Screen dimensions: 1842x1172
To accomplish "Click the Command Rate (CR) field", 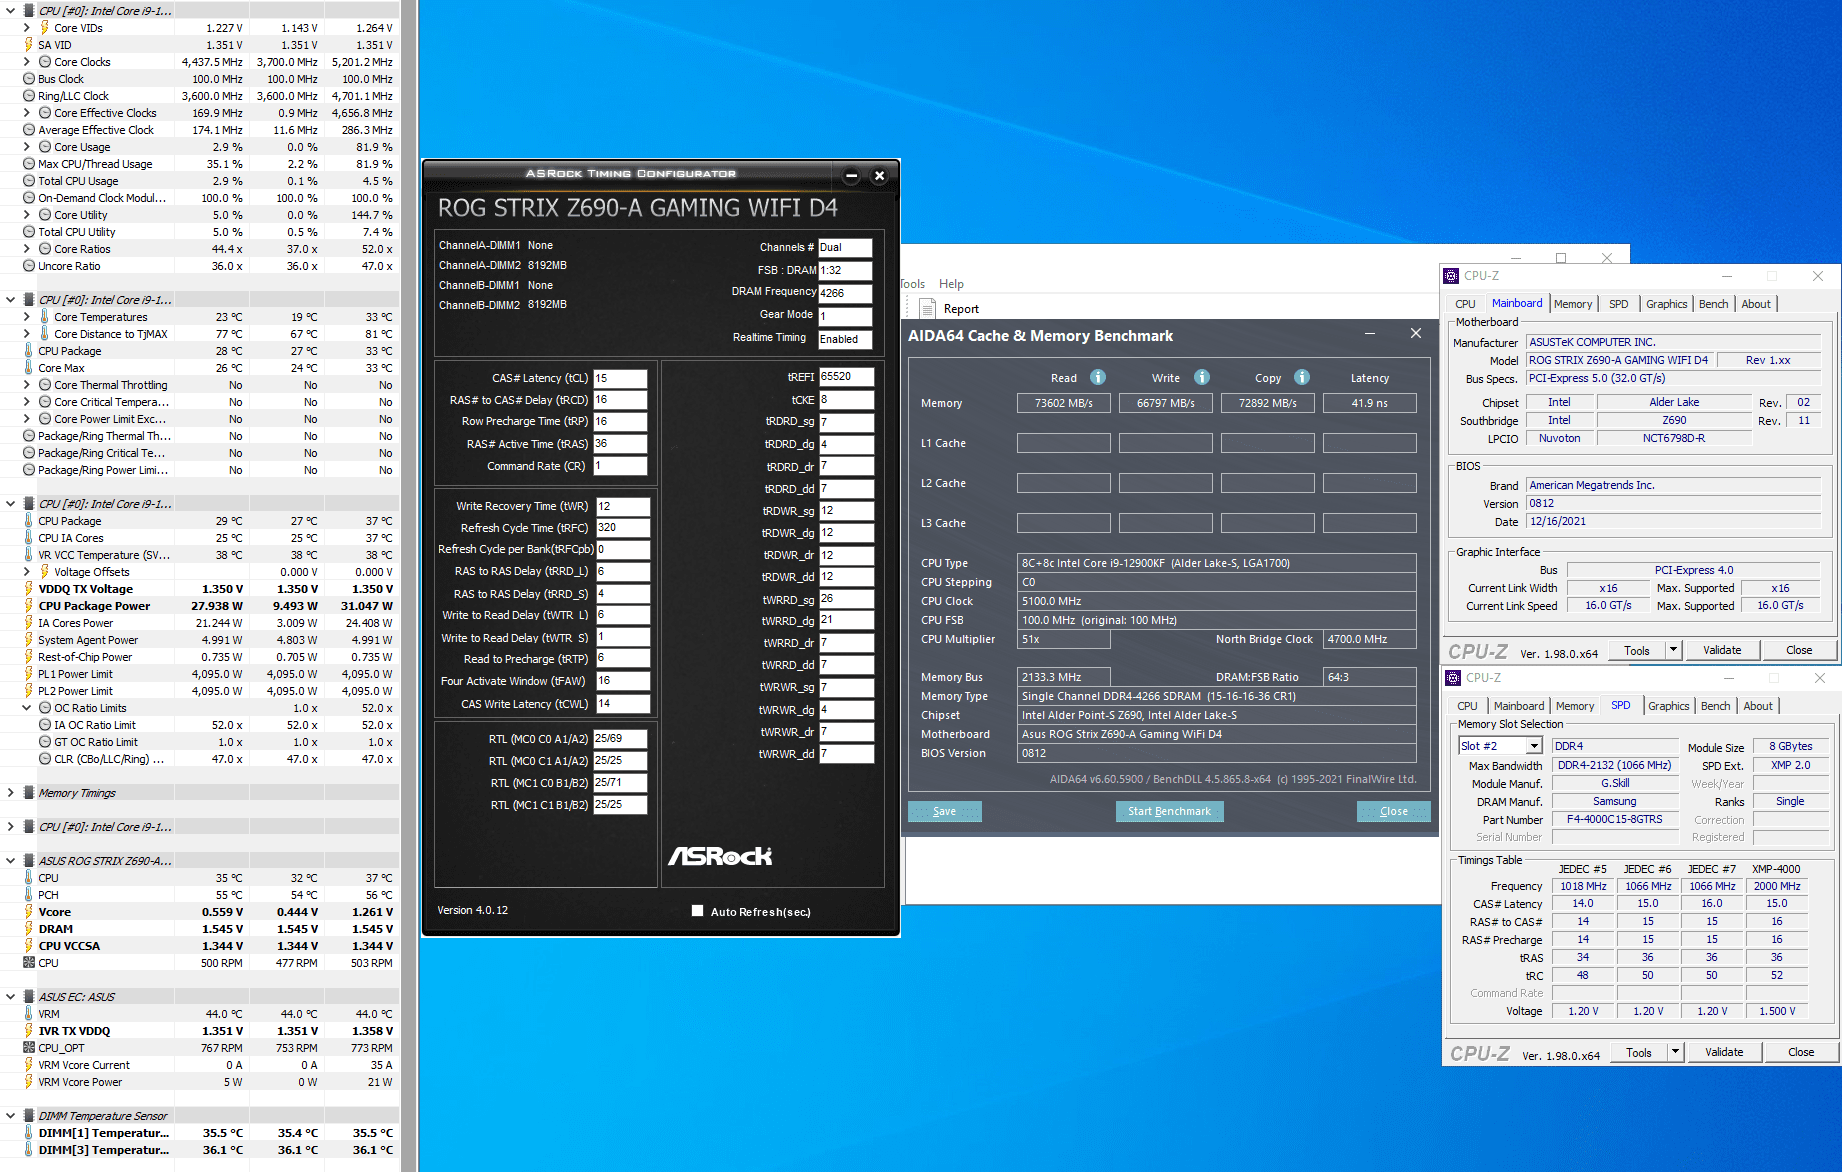I will (x=620, y=466).
